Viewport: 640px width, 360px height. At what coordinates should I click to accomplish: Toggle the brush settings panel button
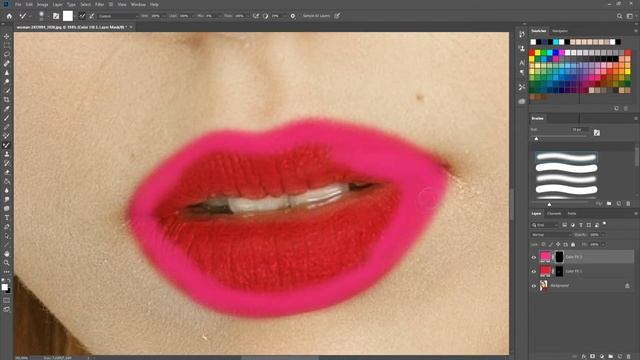point(56,16)
